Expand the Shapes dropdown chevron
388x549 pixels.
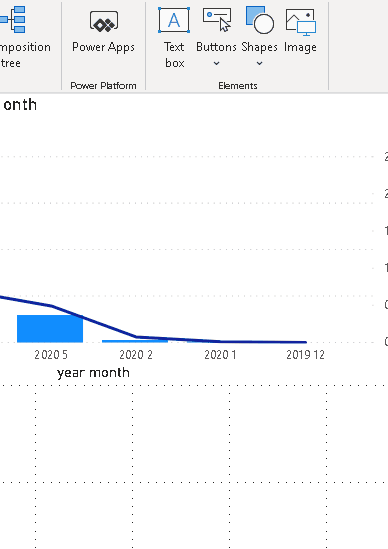click(259, 63)
